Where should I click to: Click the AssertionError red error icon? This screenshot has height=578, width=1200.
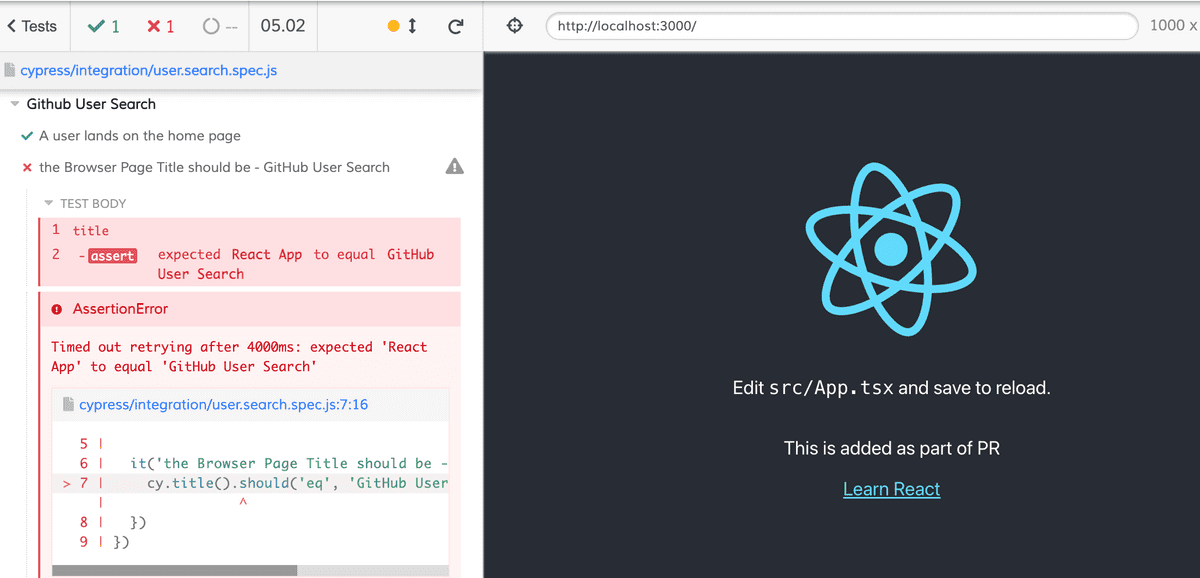tap(57, 310)
